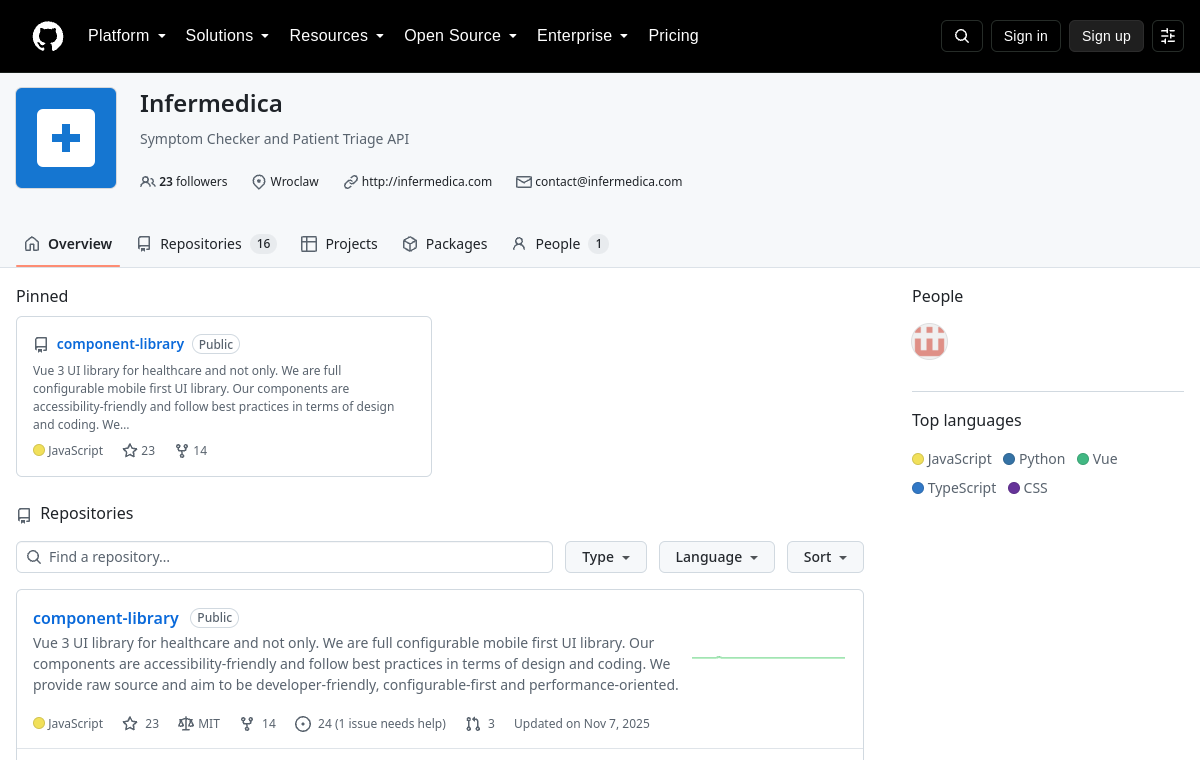1200x760 pixels.
Task: Open pinned component-library repository link
Action: 120,344
